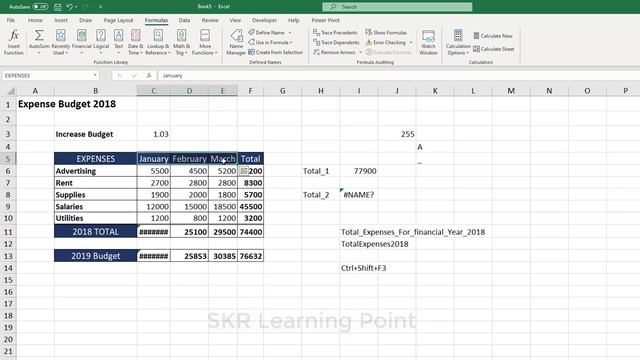Open Recently Used functions
The image size is (640, 360).
tap(60, 42)
